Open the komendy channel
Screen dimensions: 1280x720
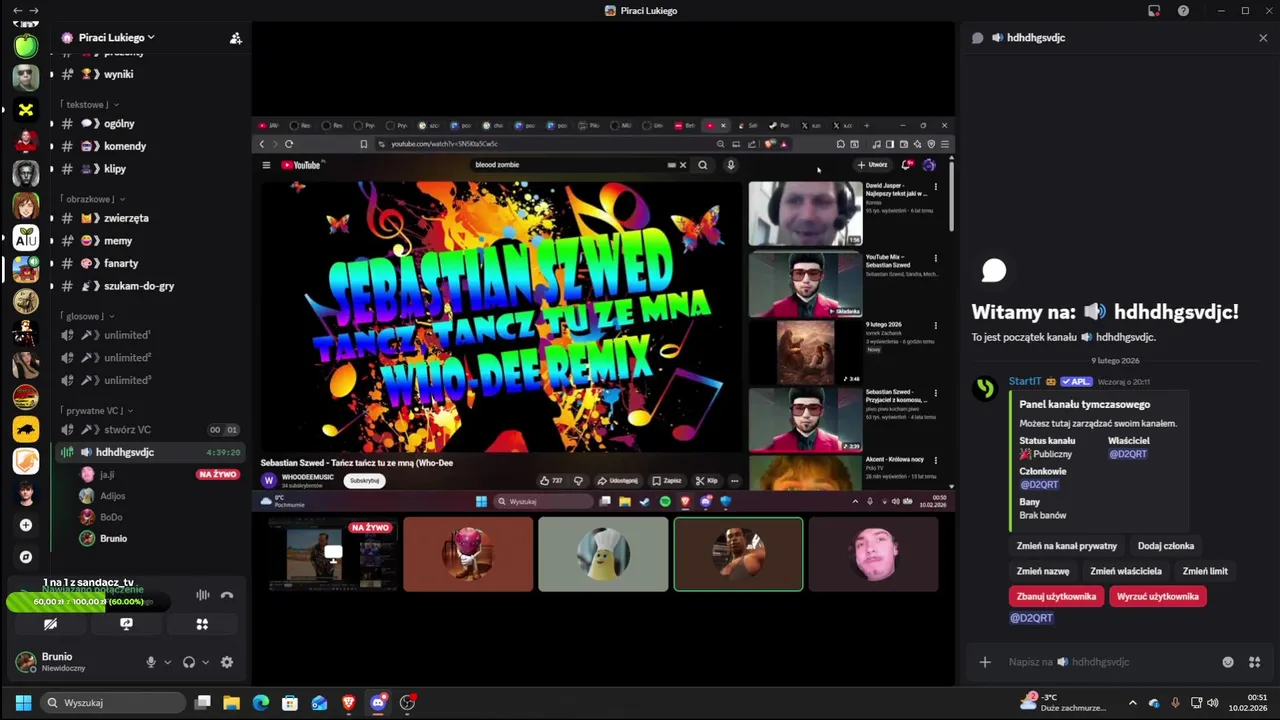[x=148, y=146]
